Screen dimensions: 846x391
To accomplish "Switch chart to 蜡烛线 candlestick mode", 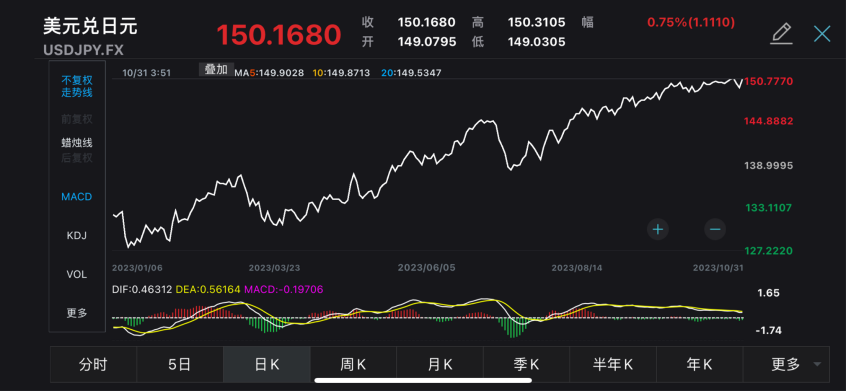I will click(77, 143).
